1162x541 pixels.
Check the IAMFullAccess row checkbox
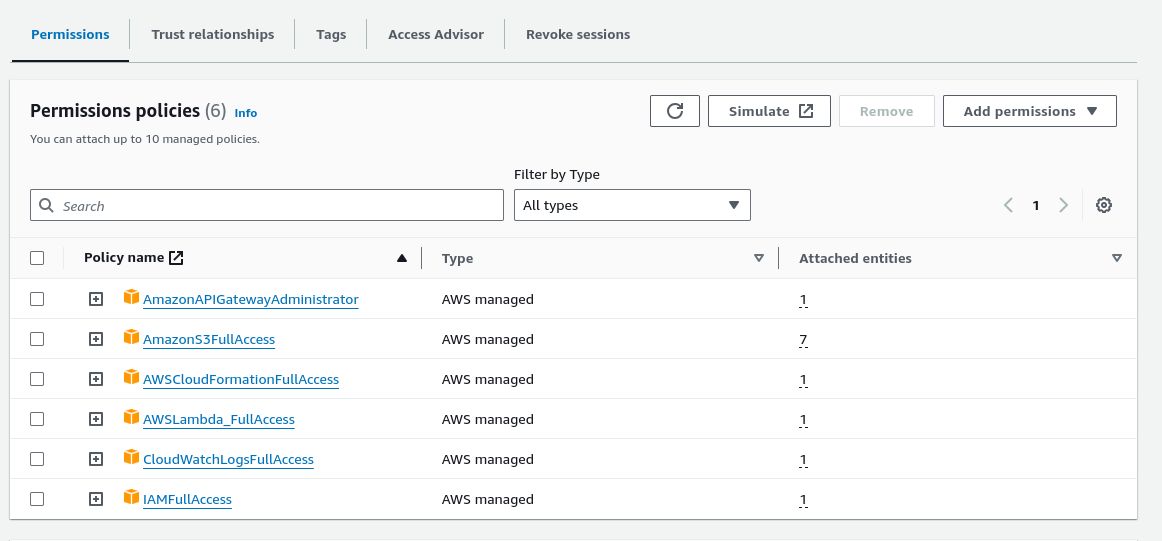pyautogui.click(x=37, y=499)
